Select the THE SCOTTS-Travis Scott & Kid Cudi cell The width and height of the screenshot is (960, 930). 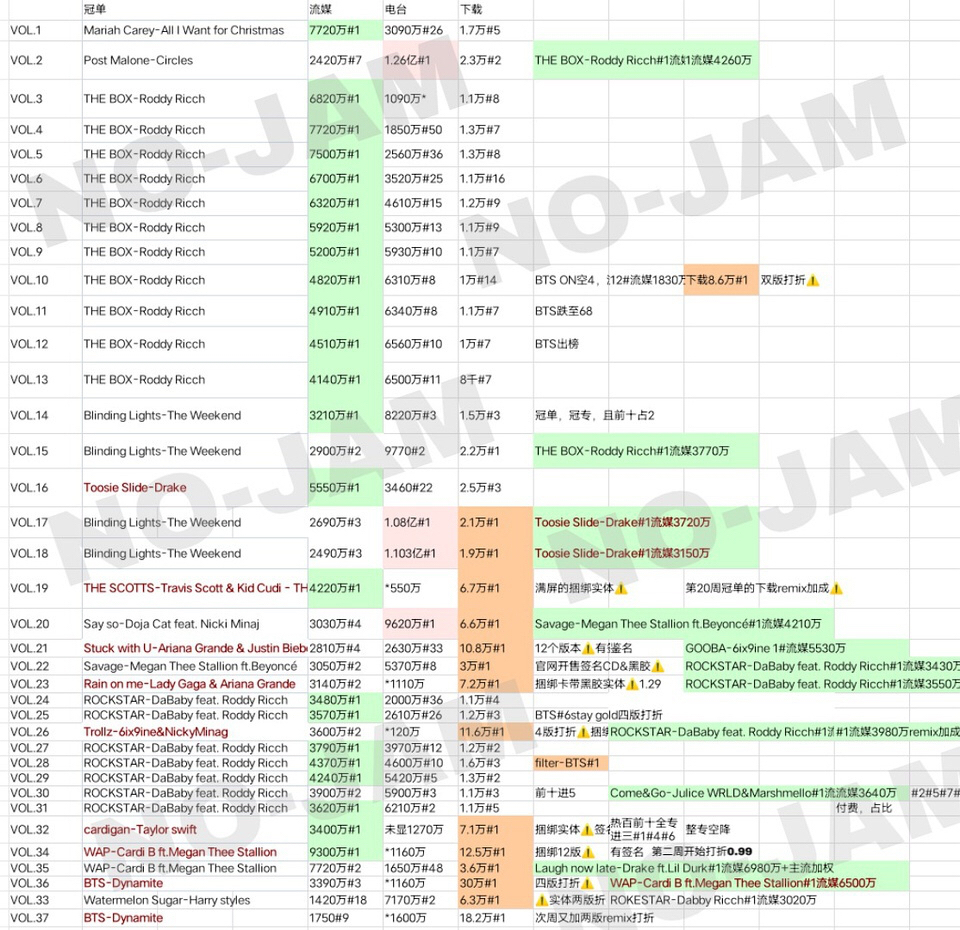click(195, 588)
